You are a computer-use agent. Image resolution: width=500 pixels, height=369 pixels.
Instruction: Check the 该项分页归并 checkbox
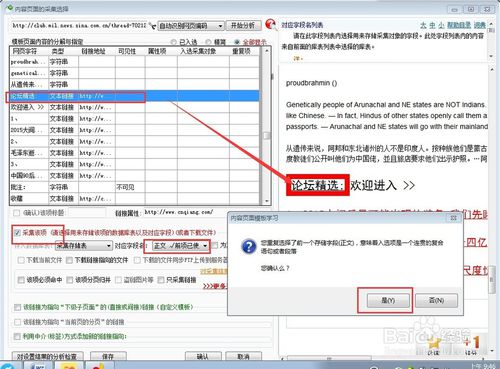(70, 280)
